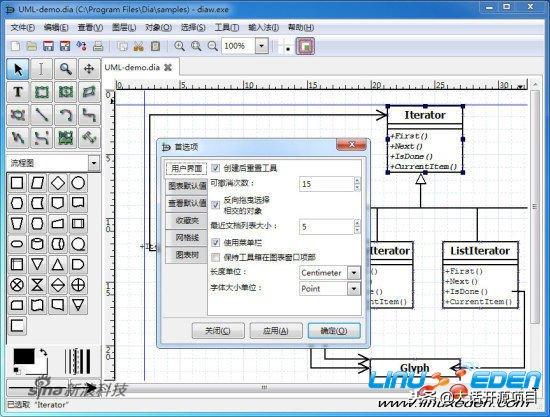Image resolution: width=550 pixels, height=417 pixels.
Task: Click the black foreground color swatch
Action: 24,356
